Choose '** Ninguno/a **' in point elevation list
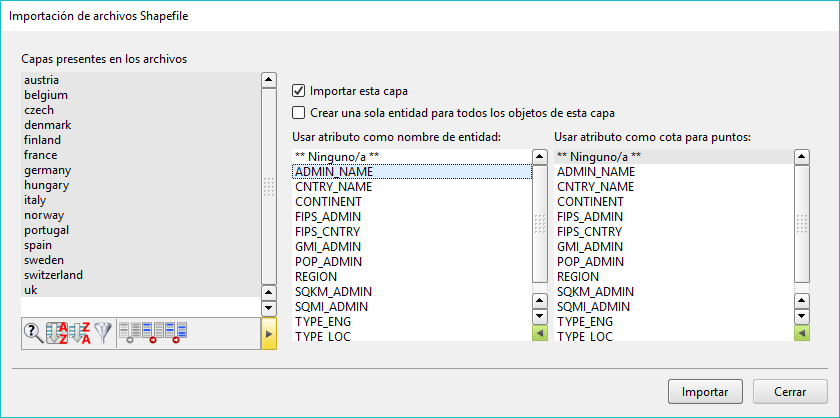 pos(674,157)
